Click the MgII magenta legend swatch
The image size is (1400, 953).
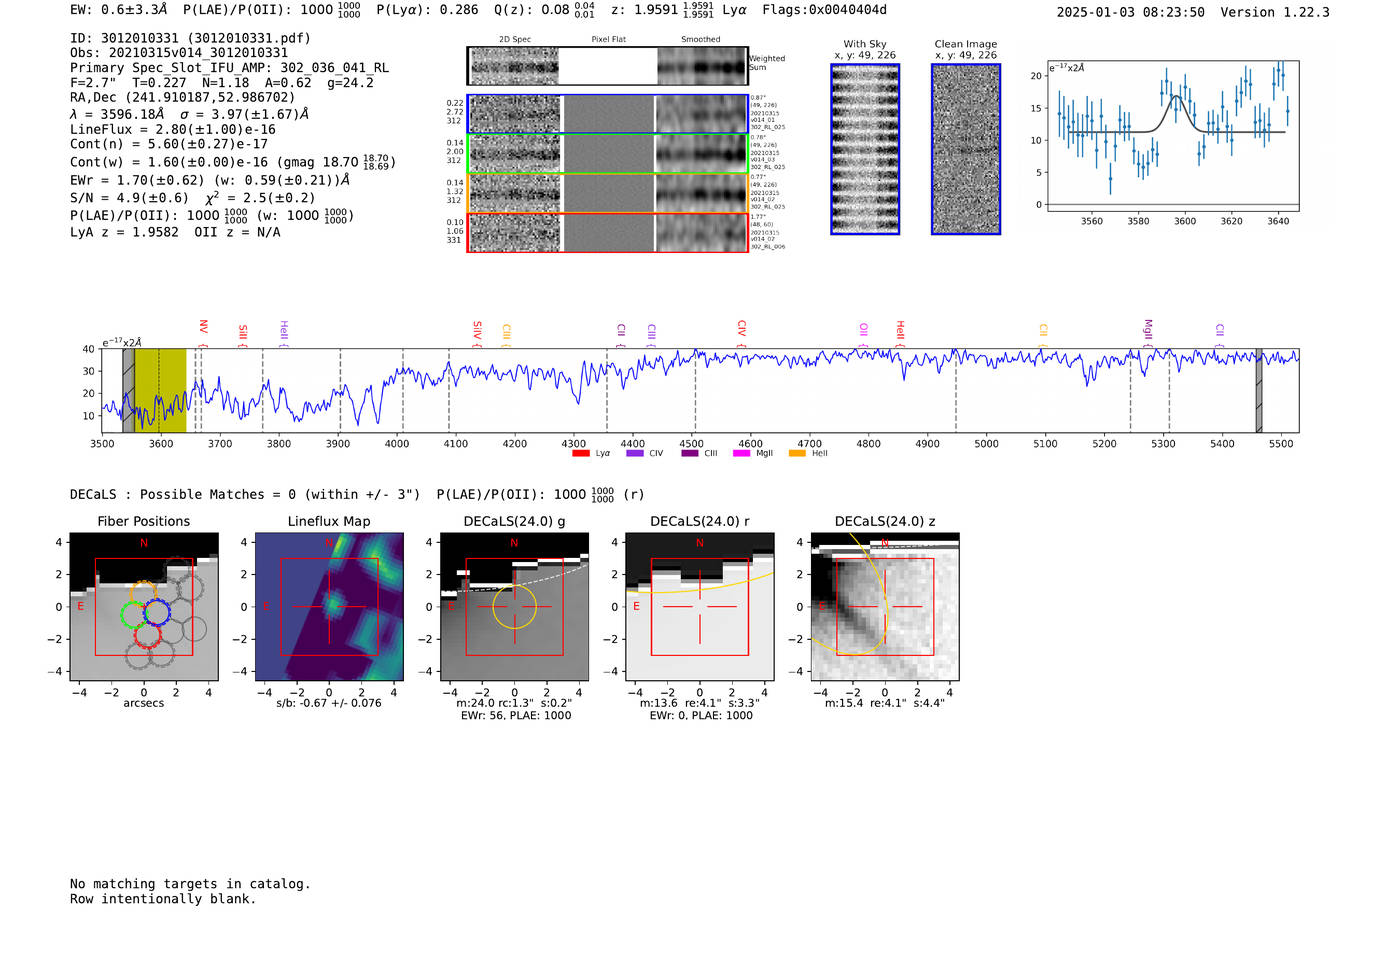coord(742,453)
